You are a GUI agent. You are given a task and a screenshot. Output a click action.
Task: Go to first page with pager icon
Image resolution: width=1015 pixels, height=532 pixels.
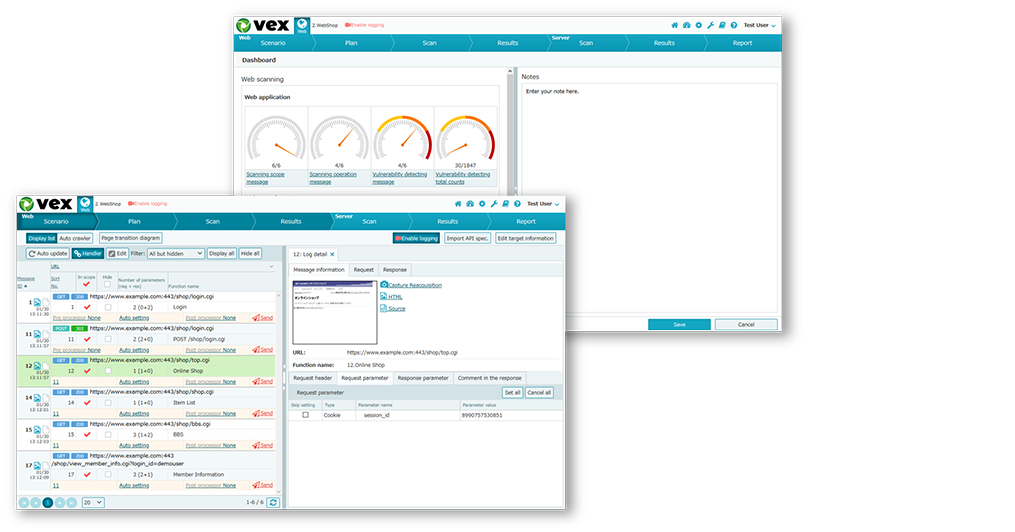coord(24,502)
